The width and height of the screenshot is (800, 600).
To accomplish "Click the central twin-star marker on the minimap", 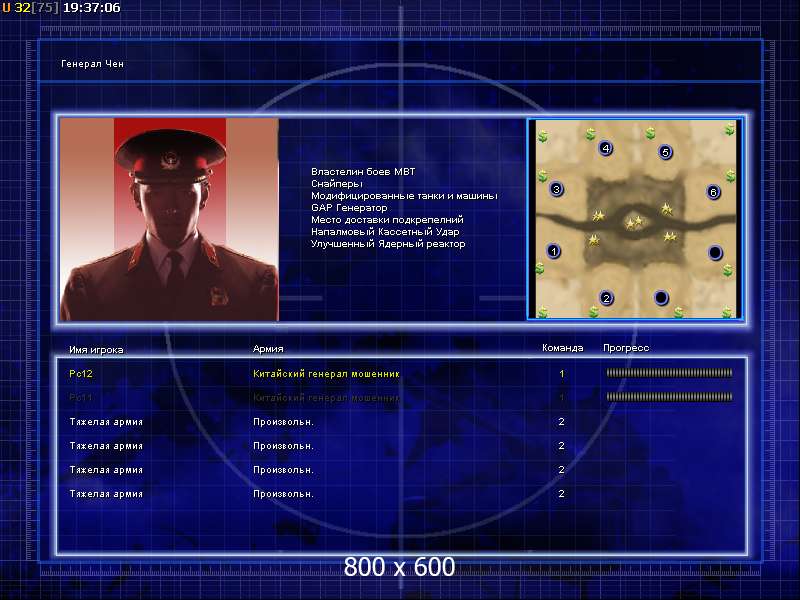I will pos(634,222).
